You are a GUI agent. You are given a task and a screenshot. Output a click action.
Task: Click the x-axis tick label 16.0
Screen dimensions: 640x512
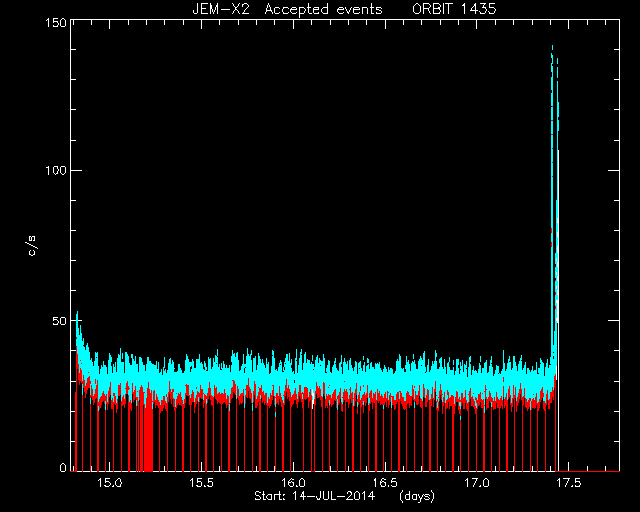[293, 483]
